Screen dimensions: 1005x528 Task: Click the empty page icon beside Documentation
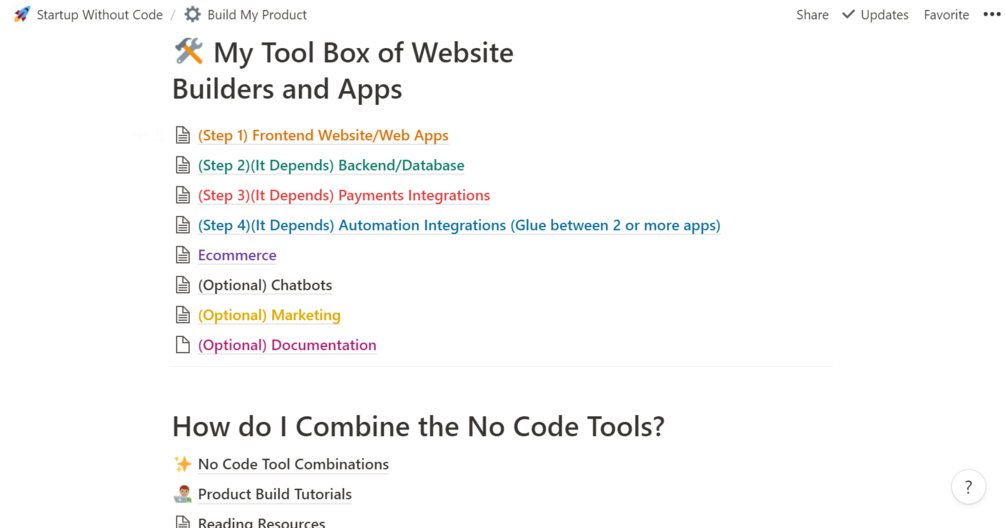coord(183,345)
